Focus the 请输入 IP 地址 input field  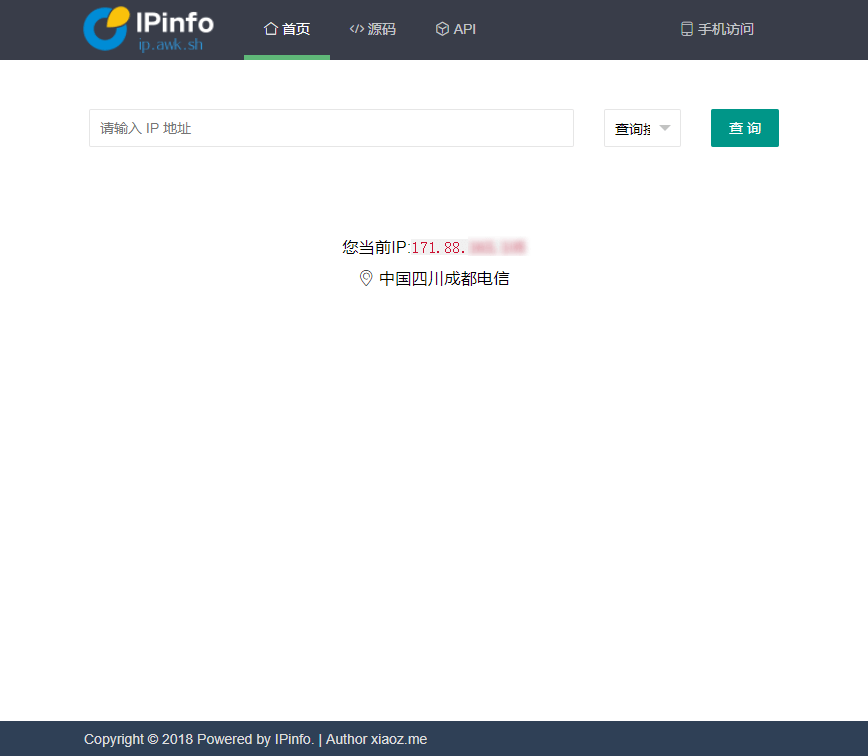pyautogui.click(x=331, y=128)
